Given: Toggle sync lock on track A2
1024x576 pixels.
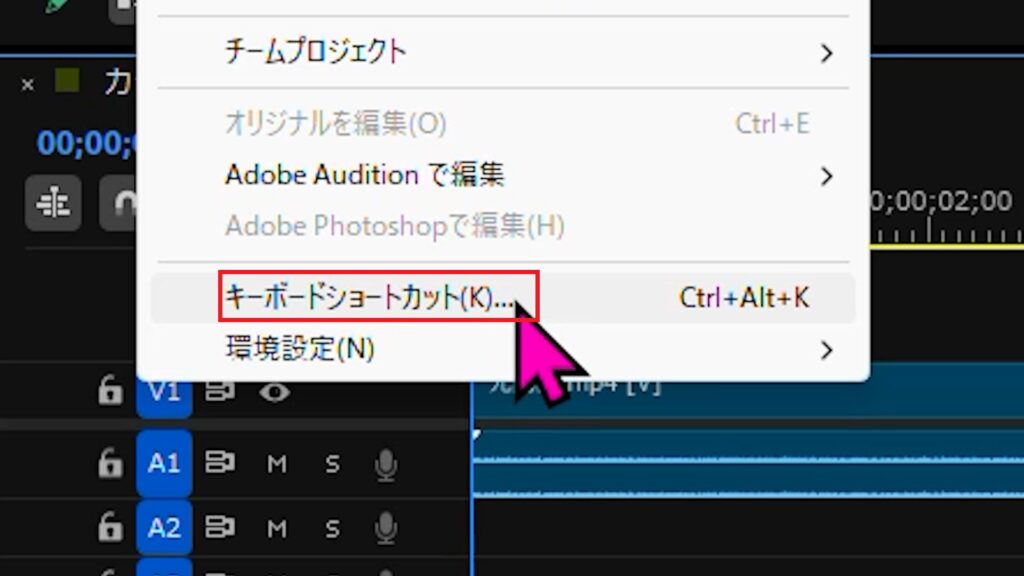Looking at the screenshot, I should (220, 527).
